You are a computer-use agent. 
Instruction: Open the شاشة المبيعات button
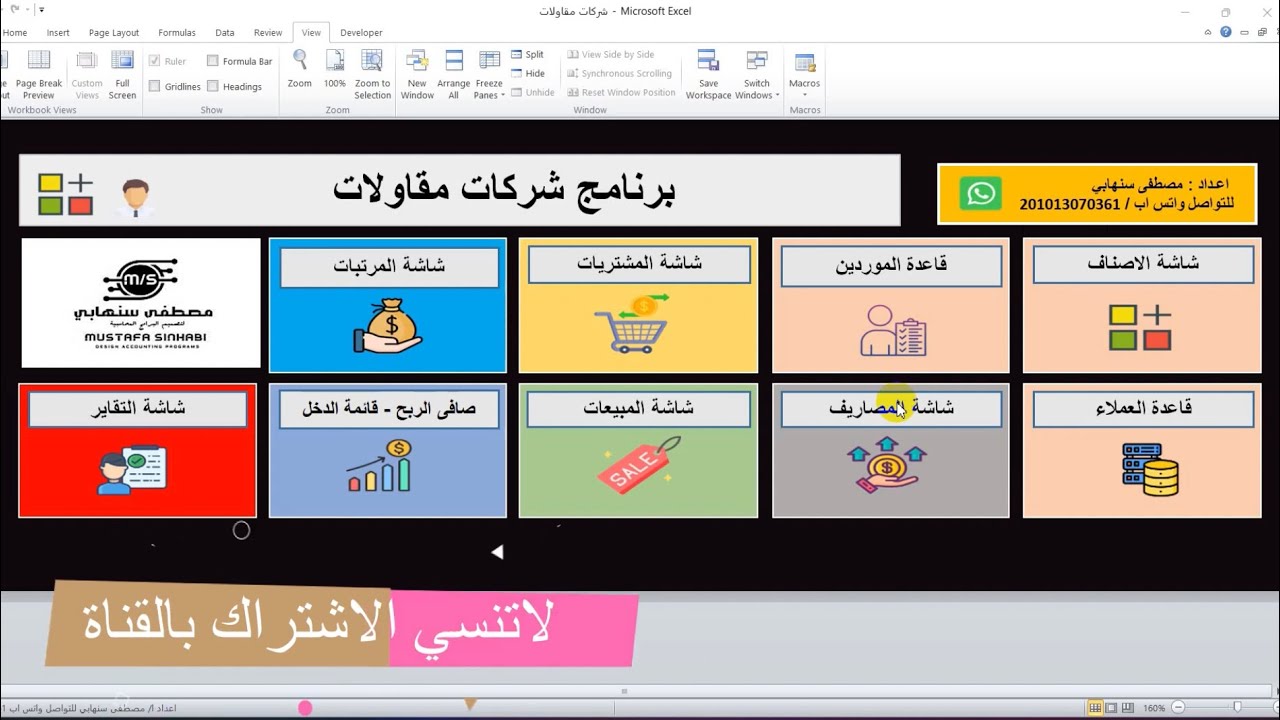coord(639,409)
